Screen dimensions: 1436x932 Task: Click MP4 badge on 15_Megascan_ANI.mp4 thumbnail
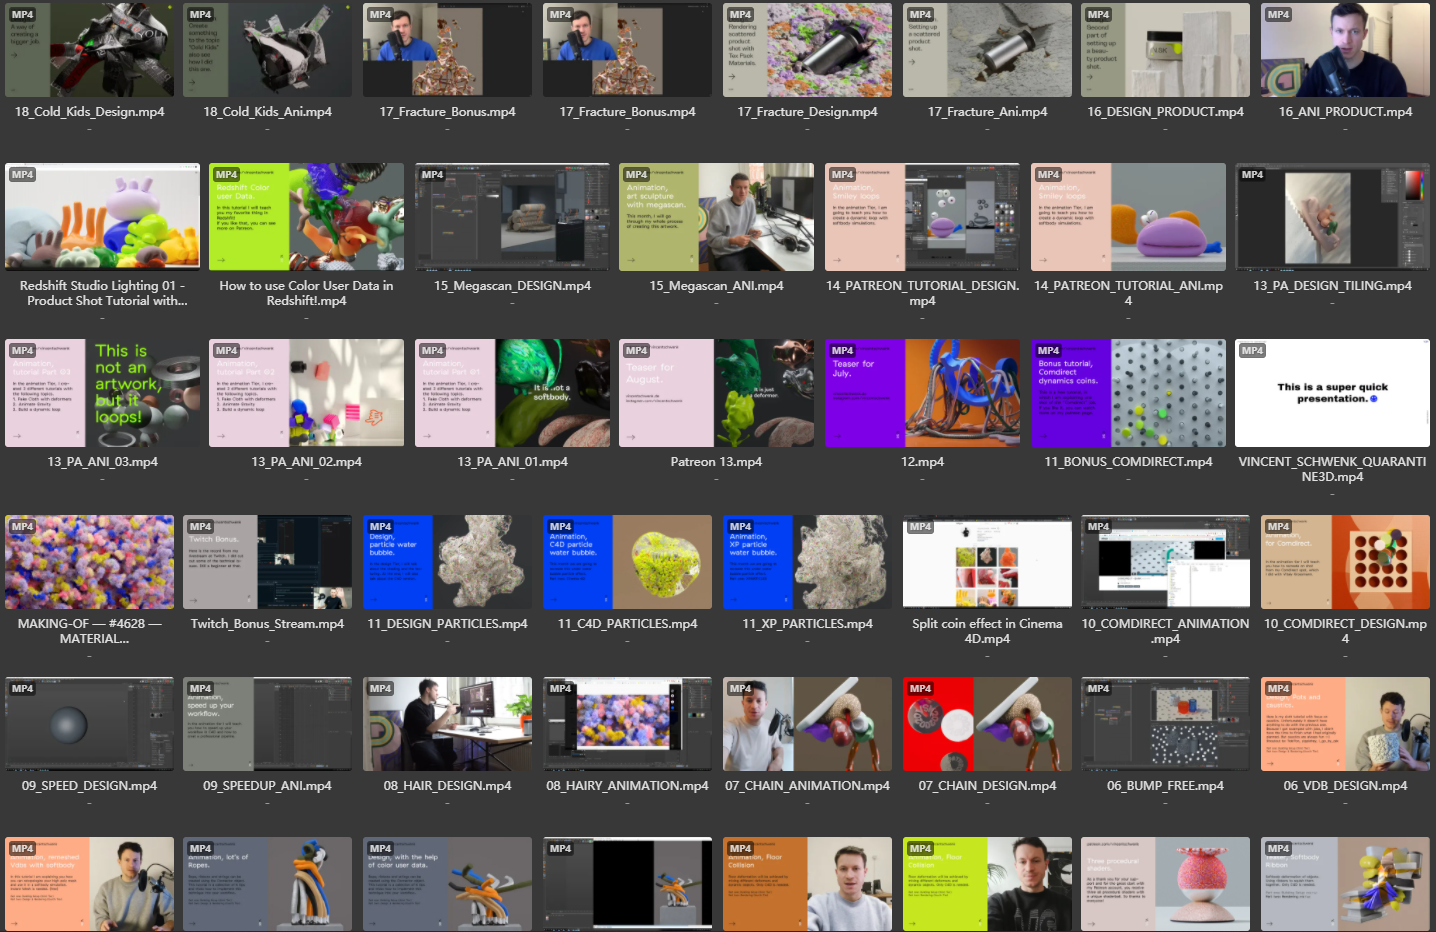[636, 175]
